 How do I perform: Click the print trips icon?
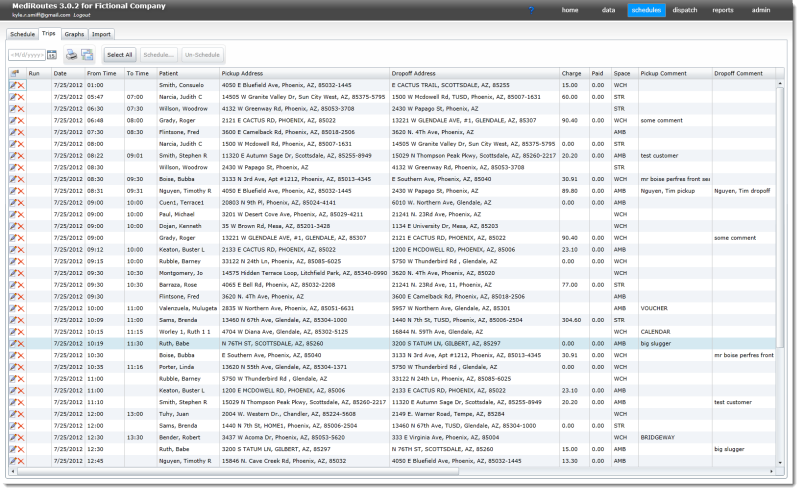[x=72, y=54]
